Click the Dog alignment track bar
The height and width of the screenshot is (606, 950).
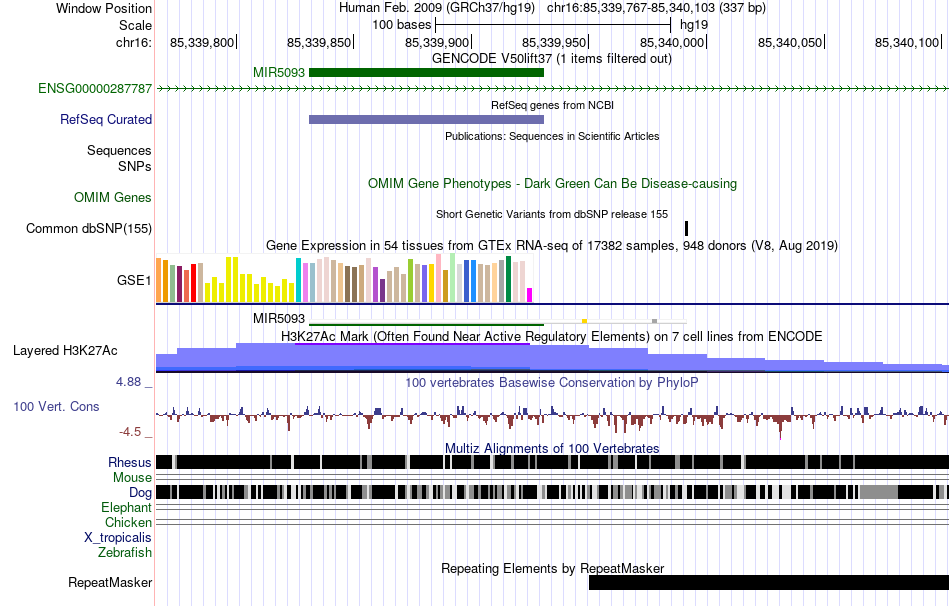tap(552, 491)
